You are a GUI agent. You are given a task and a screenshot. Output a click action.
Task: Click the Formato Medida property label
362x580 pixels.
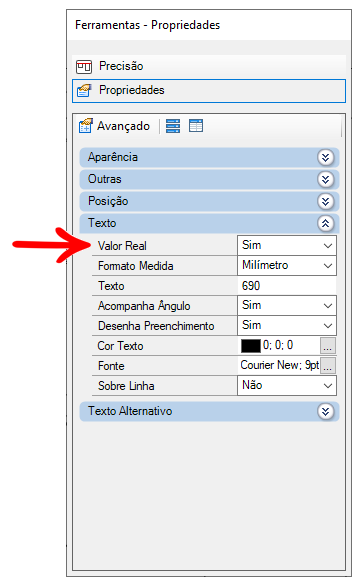136,266
